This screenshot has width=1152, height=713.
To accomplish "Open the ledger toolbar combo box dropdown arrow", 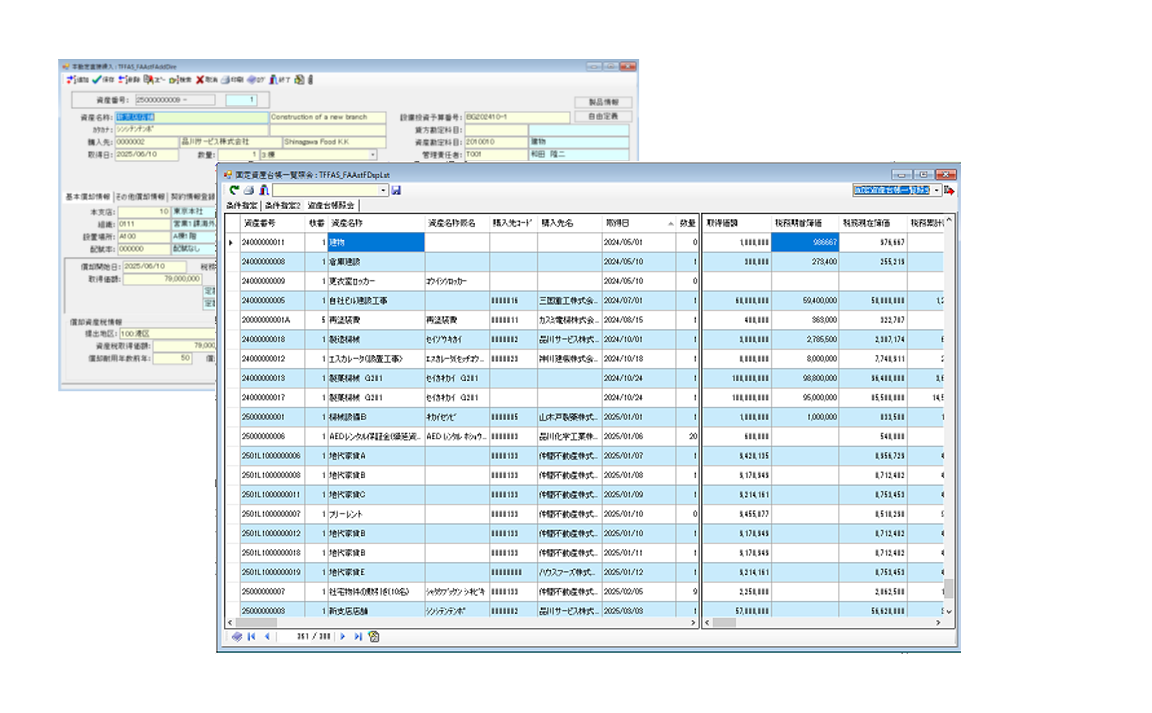I will pyautogui.click(x=383, y=190).
